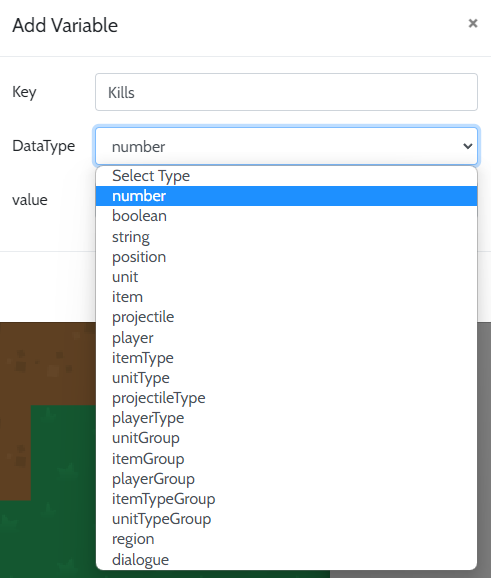Select projectile data type
This screenshot has height=578, width=491.
(x=286, y=317)
